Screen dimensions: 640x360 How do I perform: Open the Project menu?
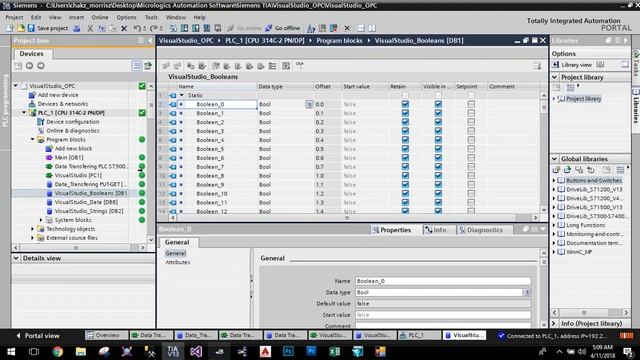(14, 18)
